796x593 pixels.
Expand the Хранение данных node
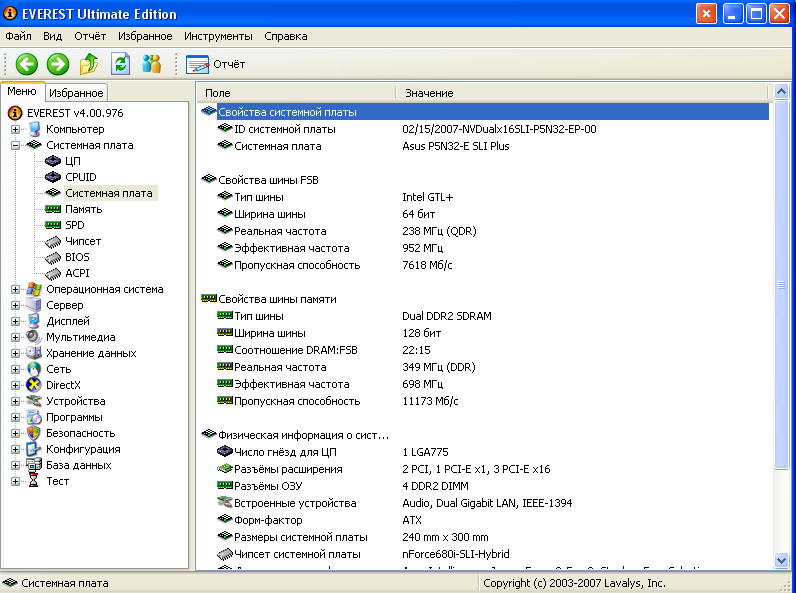coord(15,353)
